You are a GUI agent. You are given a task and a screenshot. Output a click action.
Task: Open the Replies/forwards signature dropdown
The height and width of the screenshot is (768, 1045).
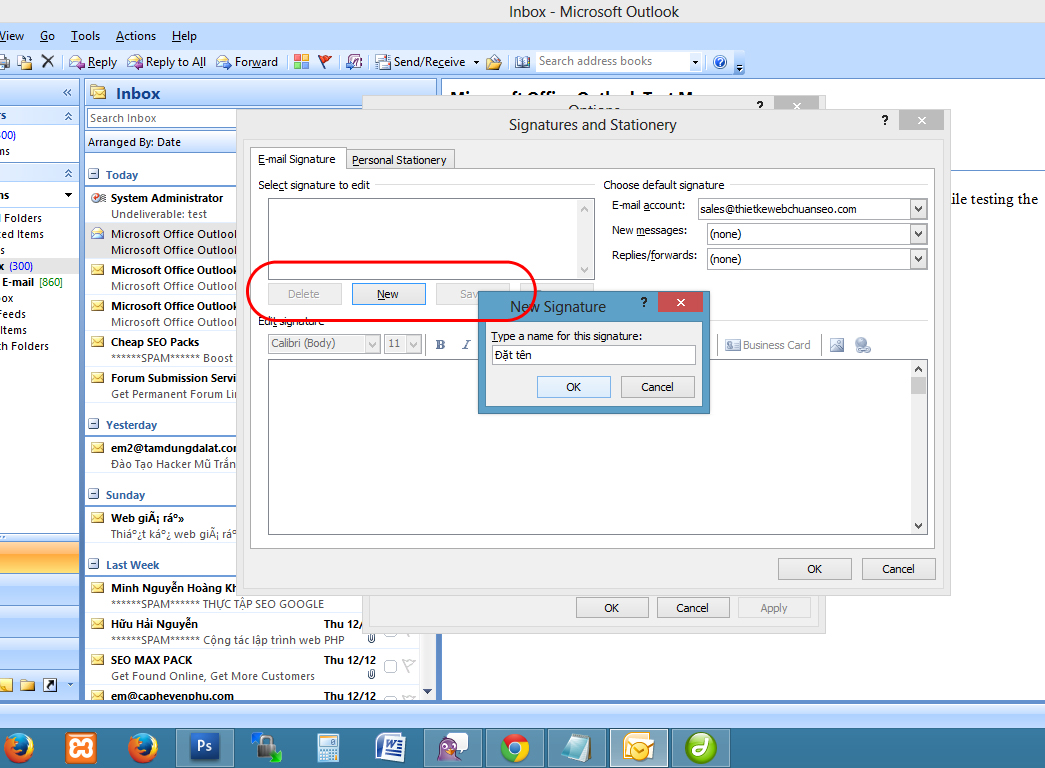(918, 259)
